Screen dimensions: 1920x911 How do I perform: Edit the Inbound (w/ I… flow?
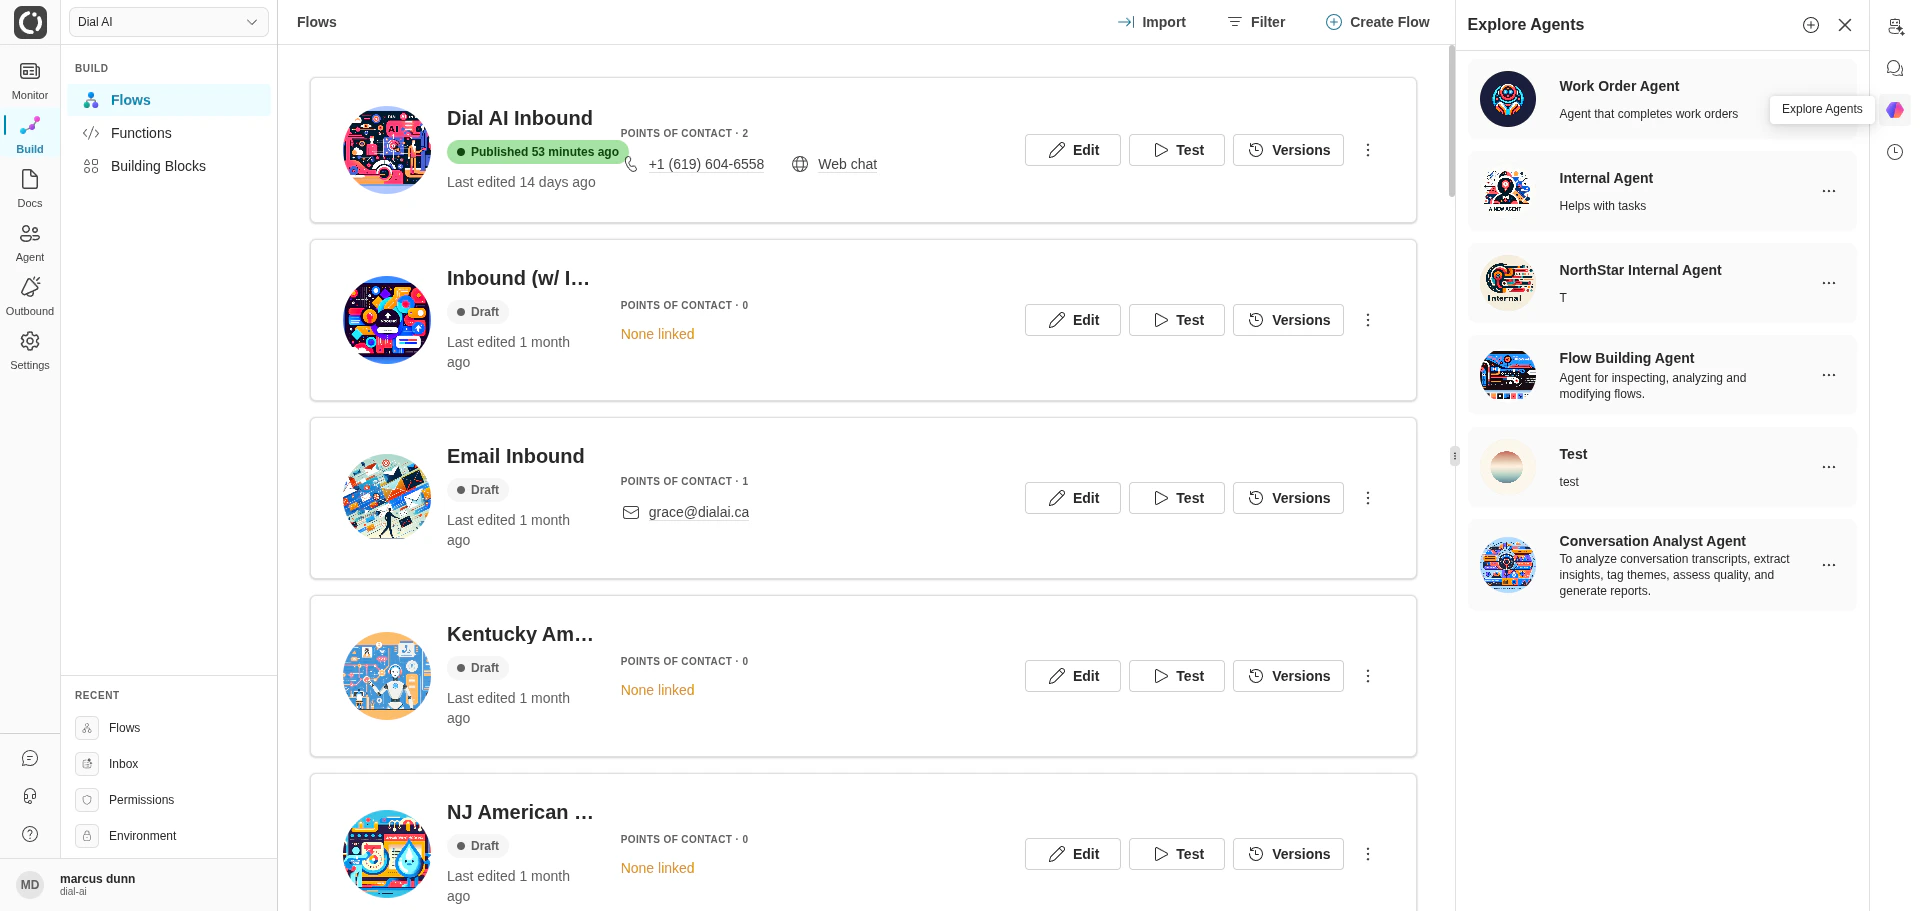coord(1073,320)
